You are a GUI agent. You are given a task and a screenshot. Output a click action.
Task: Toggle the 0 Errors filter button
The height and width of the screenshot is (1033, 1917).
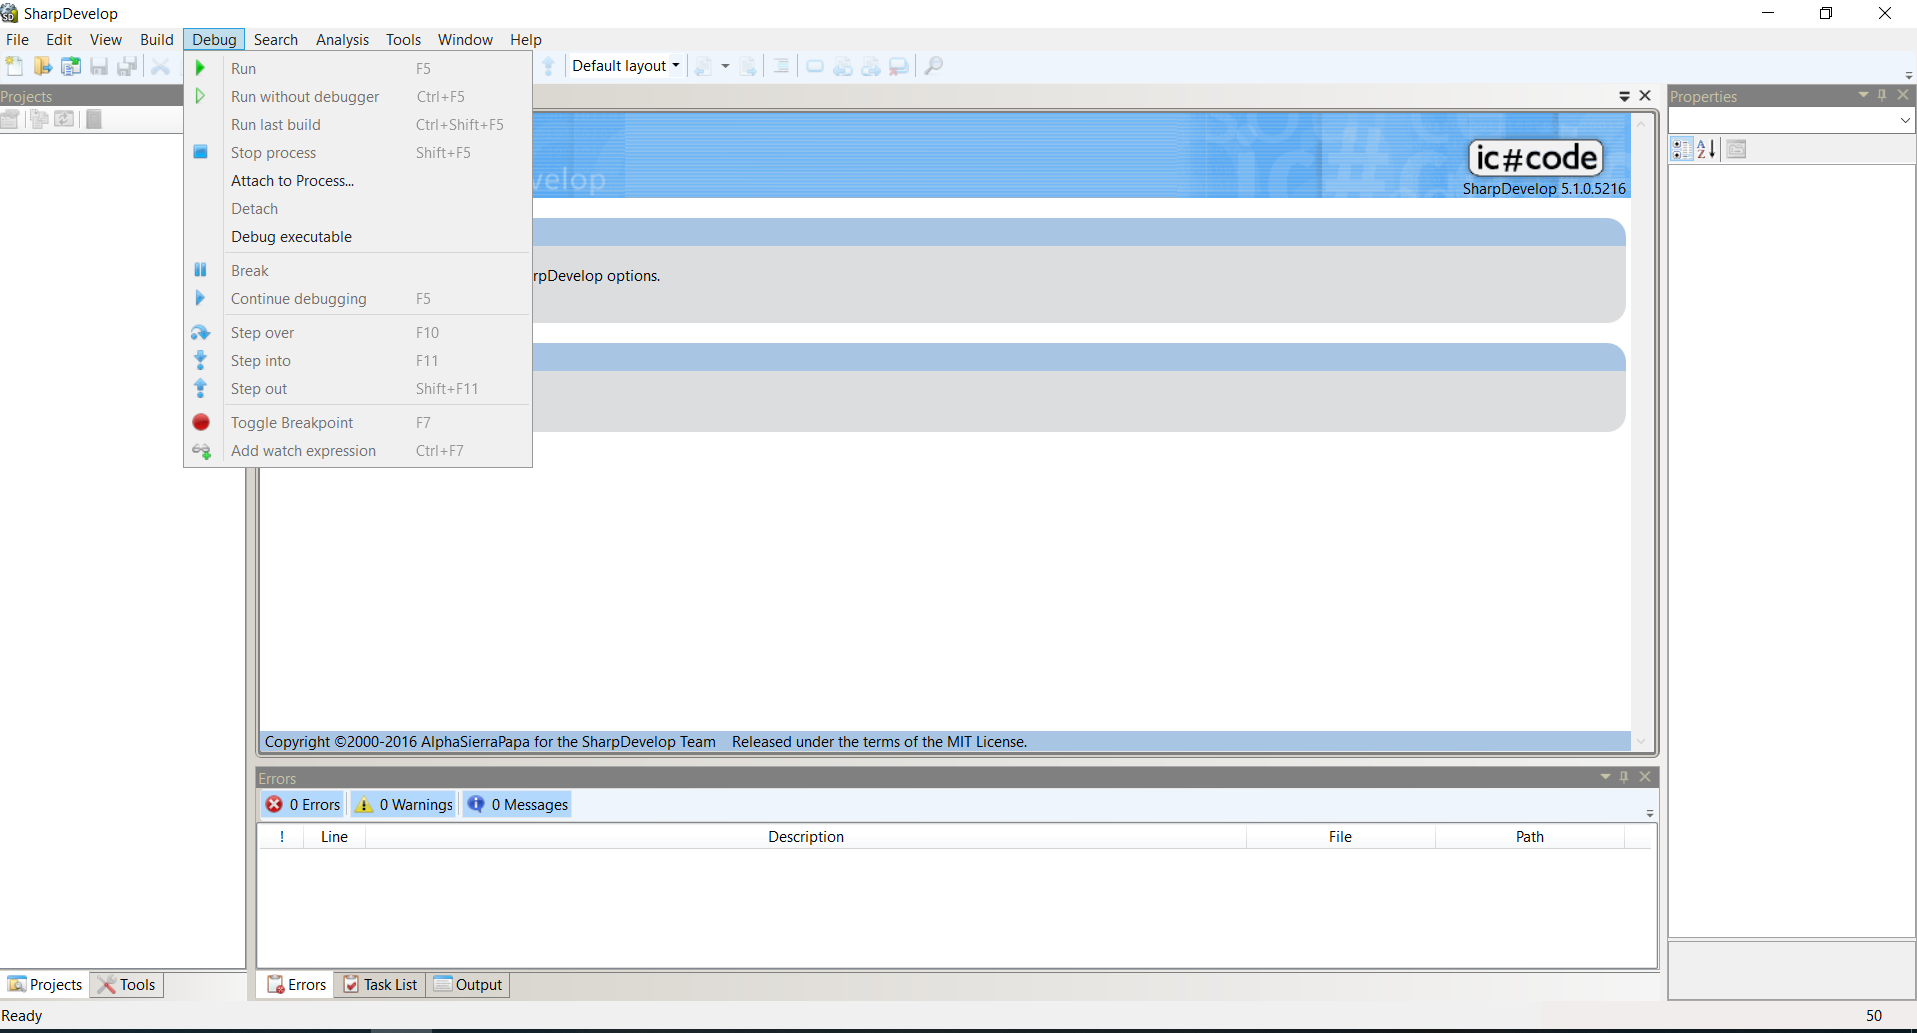(303, 804)
